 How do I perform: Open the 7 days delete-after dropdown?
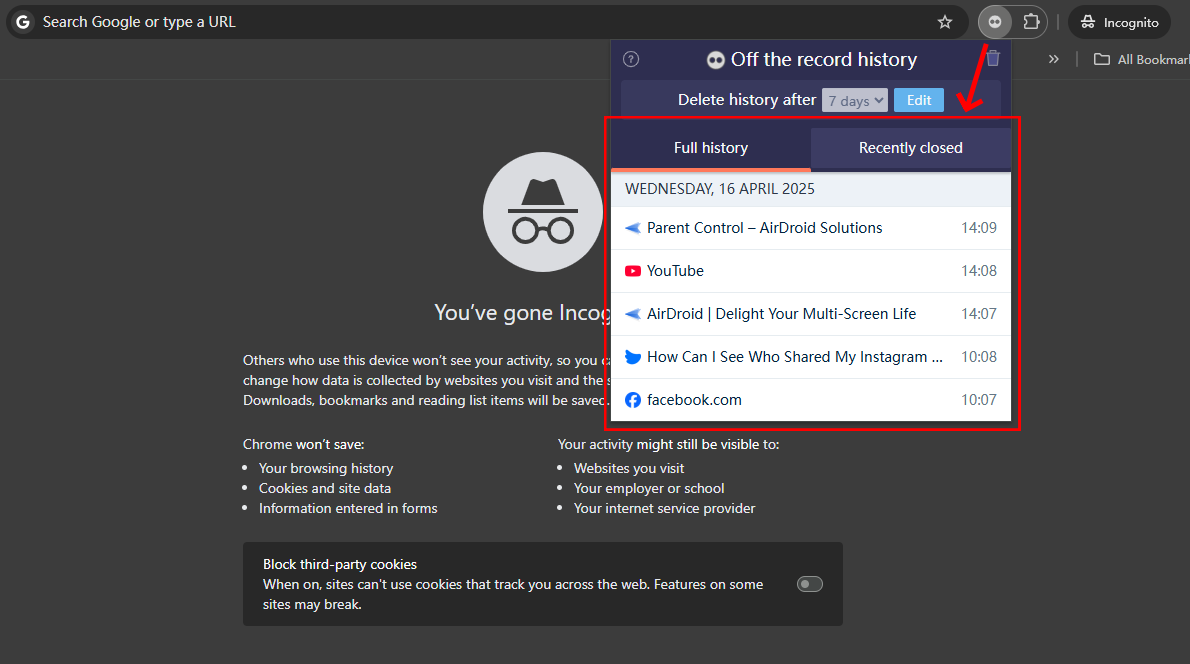[855, 100]
